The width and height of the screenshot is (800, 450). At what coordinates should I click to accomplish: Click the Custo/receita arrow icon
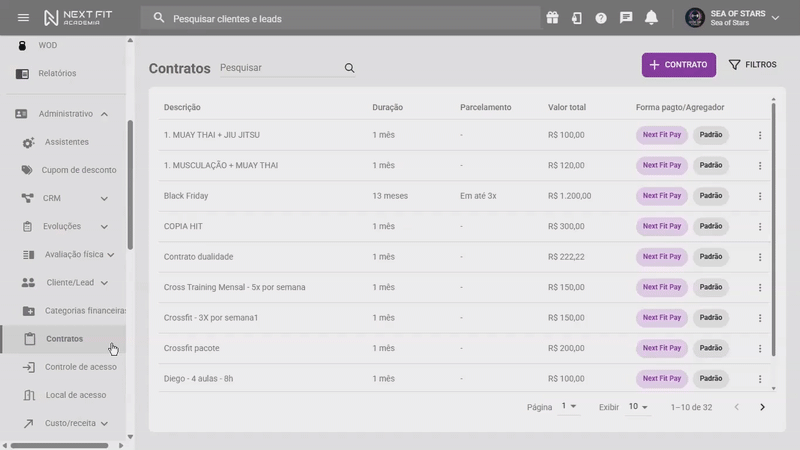[x=28, y=423]
